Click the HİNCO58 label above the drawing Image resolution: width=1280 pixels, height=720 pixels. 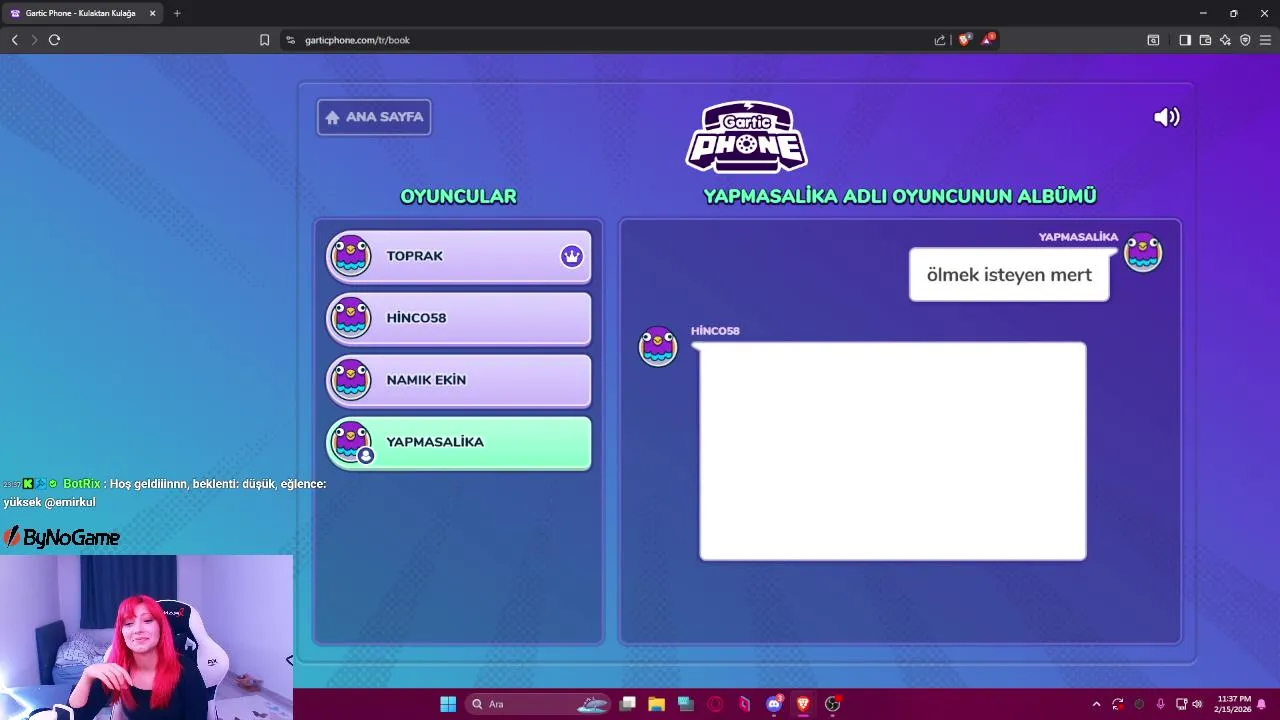pos(715,331)
